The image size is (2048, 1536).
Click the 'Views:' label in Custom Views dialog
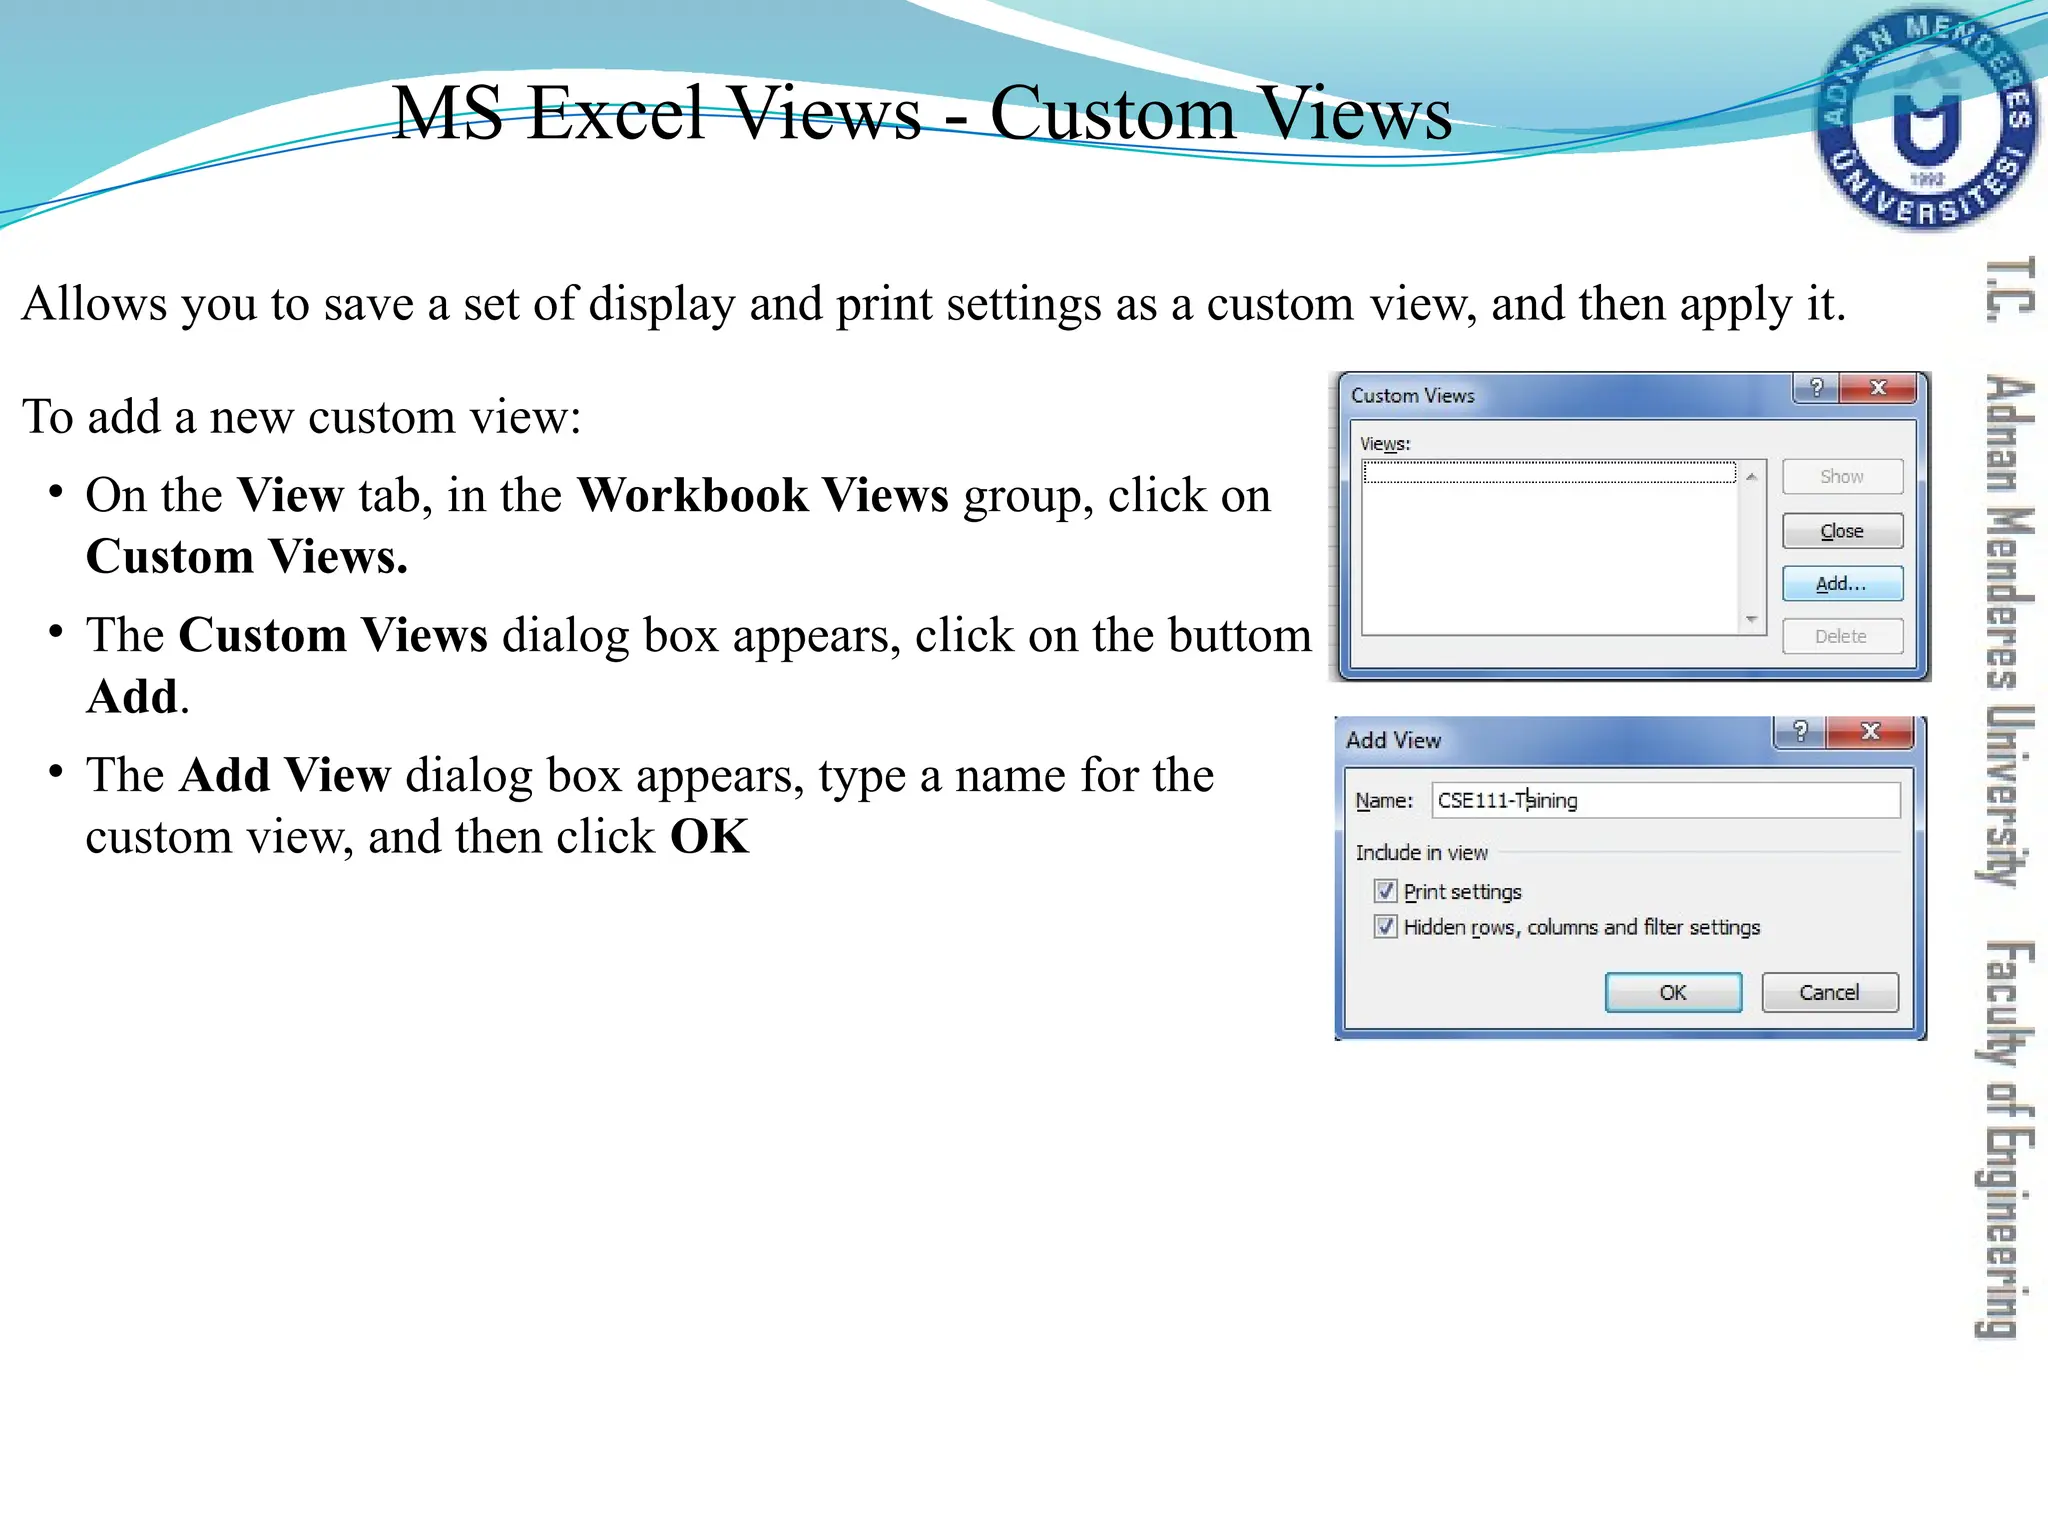tap(1385, 444)
